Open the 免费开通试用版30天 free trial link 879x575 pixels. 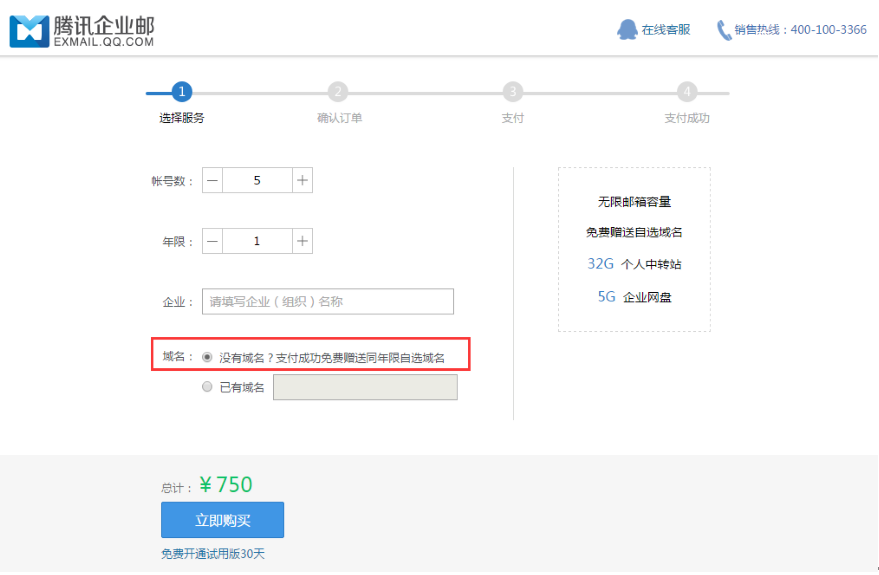(213, 553)
